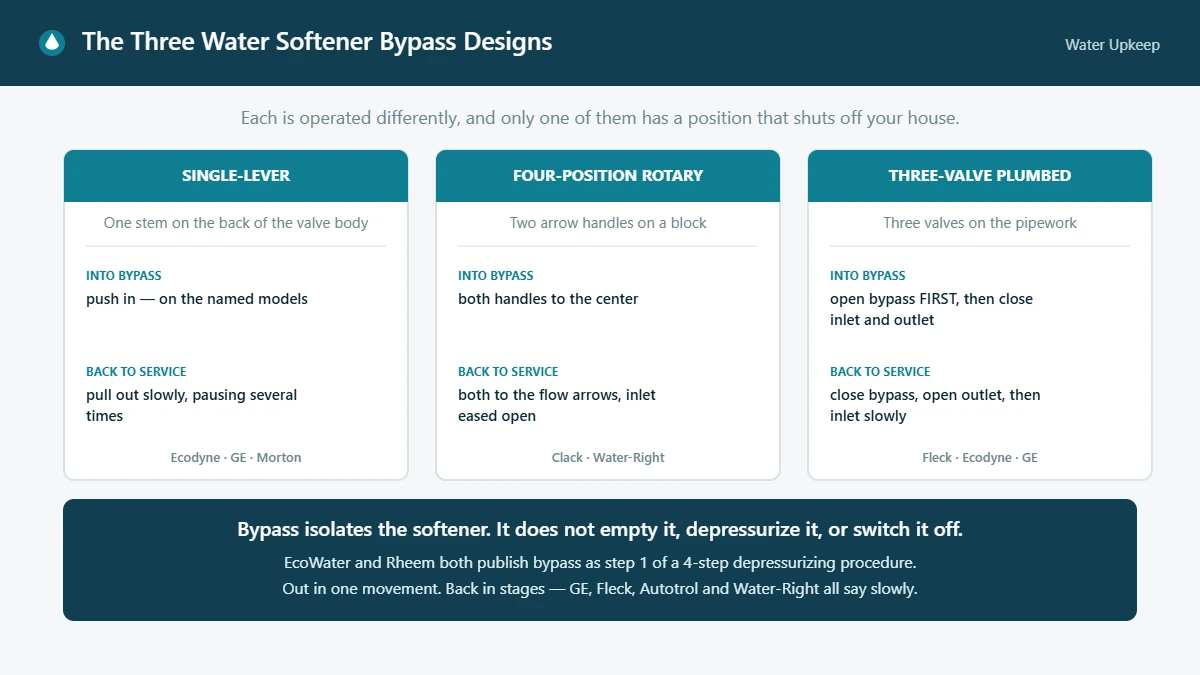The image size is (1200, 675).
Task: Click BACK TO SERVICE label in Three-Valve Plumbed card
Action: point(880,372)
